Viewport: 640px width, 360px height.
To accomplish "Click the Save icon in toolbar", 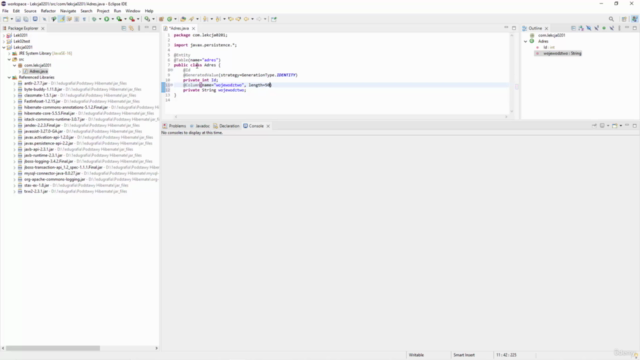I will coord(18,19).
